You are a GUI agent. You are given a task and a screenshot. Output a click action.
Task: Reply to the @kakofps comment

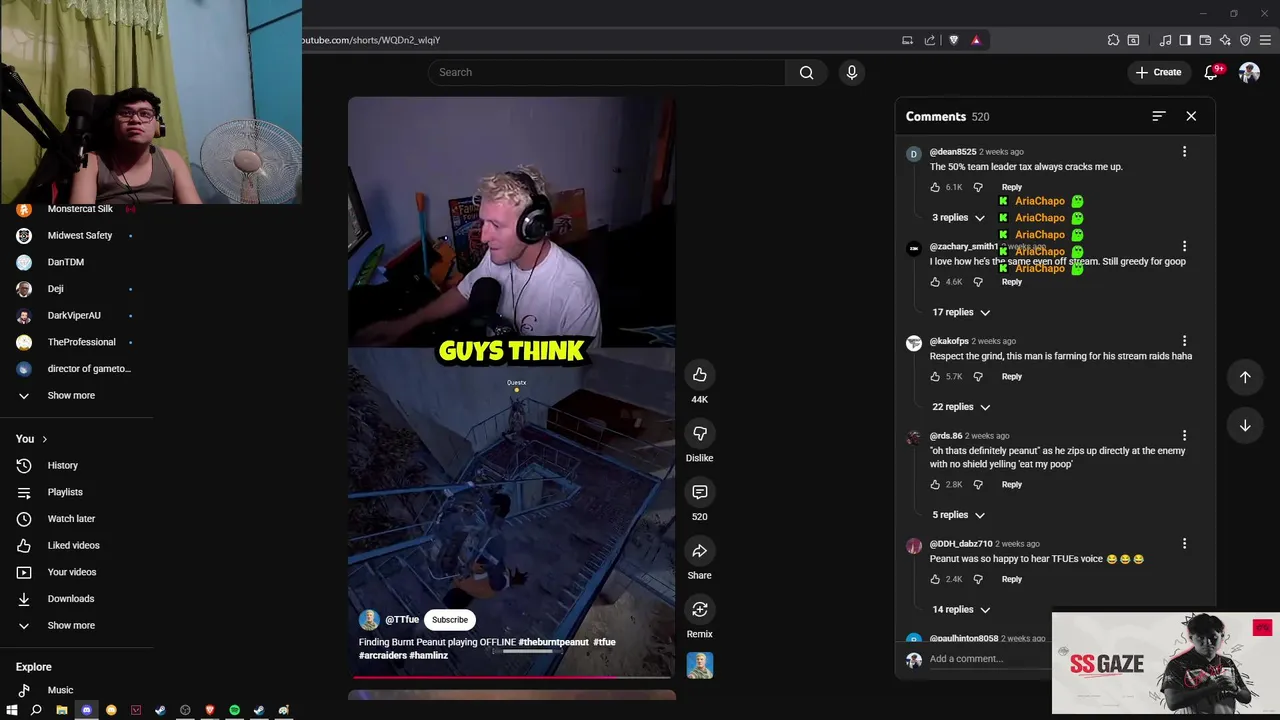tap(1012, 377)
